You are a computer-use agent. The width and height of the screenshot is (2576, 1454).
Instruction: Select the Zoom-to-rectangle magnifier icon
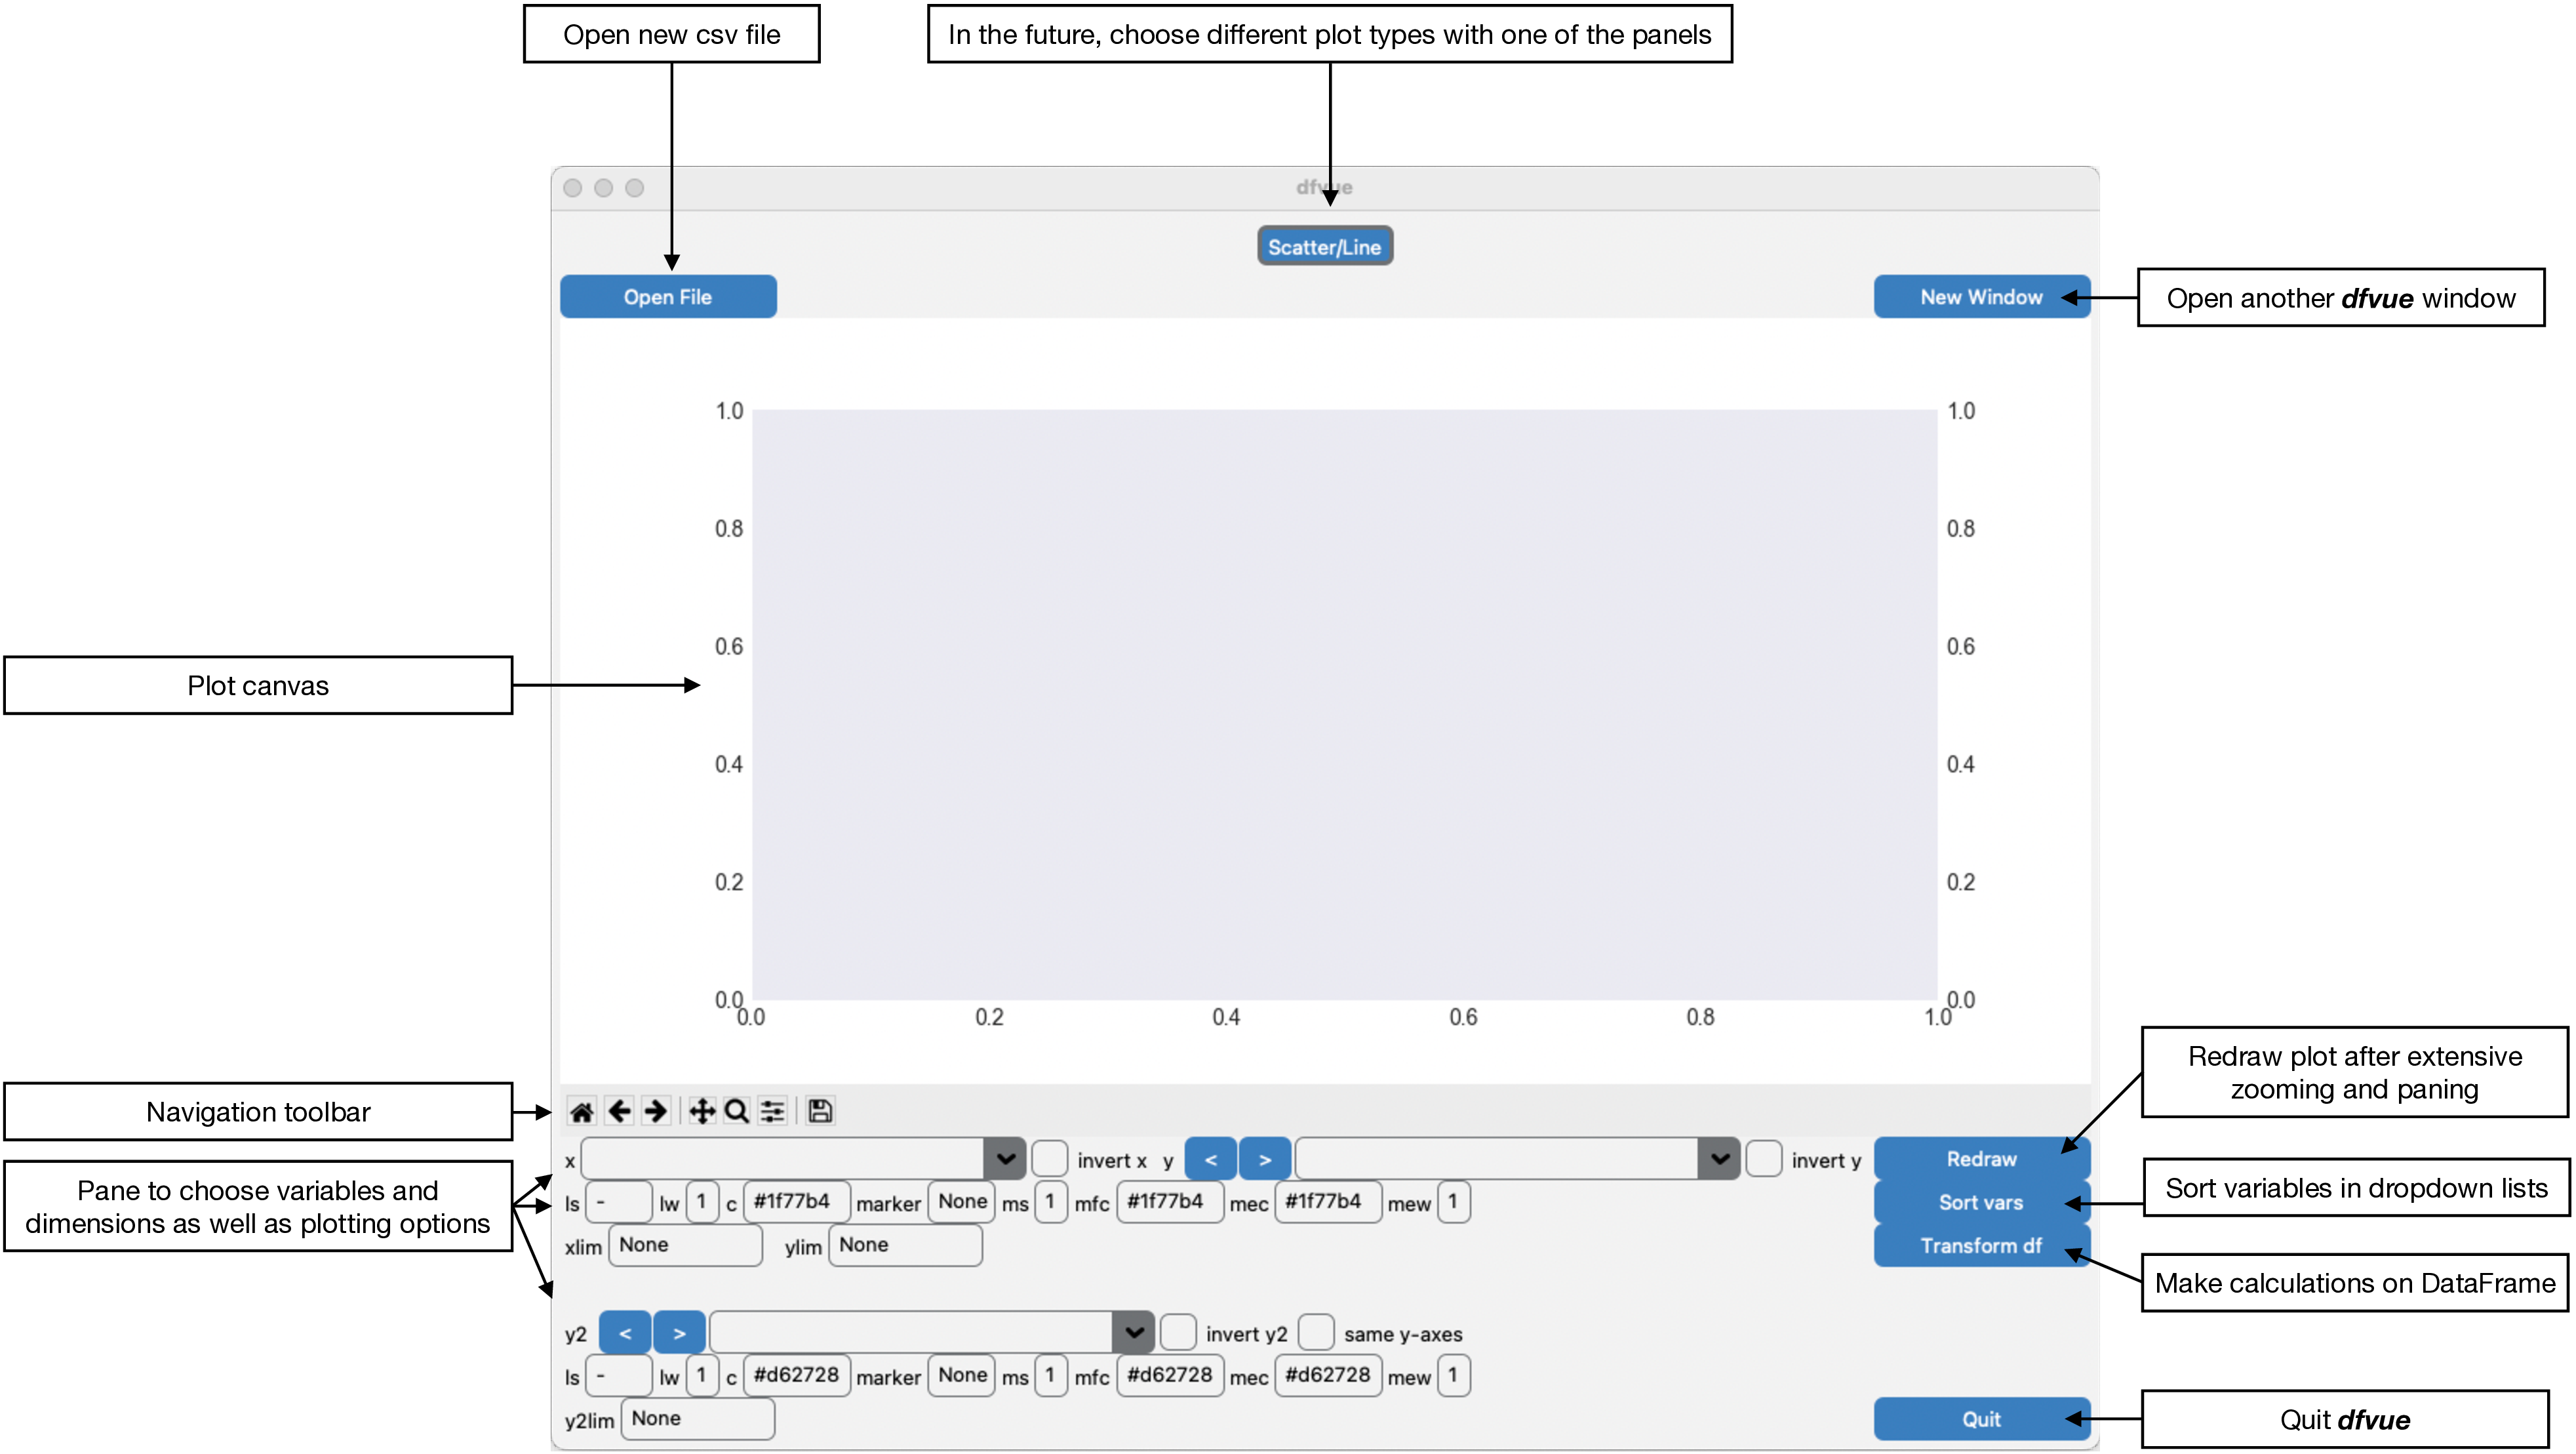(736, 1110)
